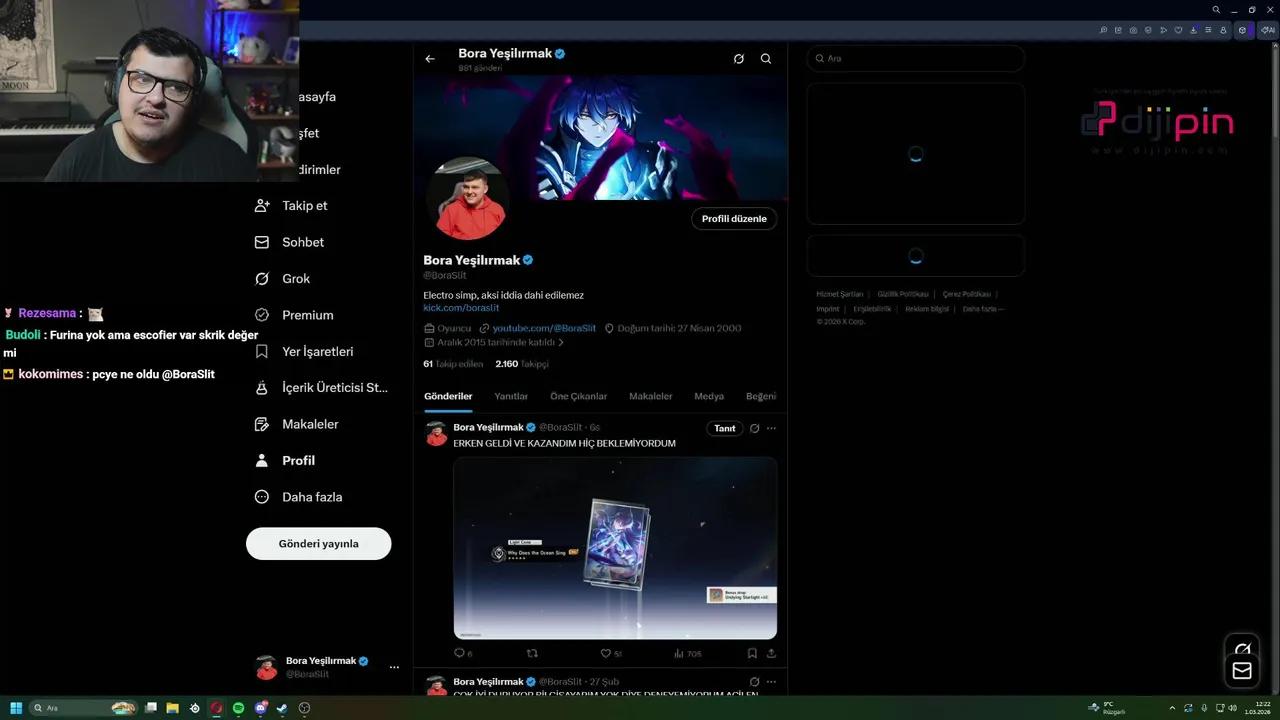Viewport: 1280px width, 720px height.
Task: Open the kick.com/boraslit link
Action: tap(461, 308)
